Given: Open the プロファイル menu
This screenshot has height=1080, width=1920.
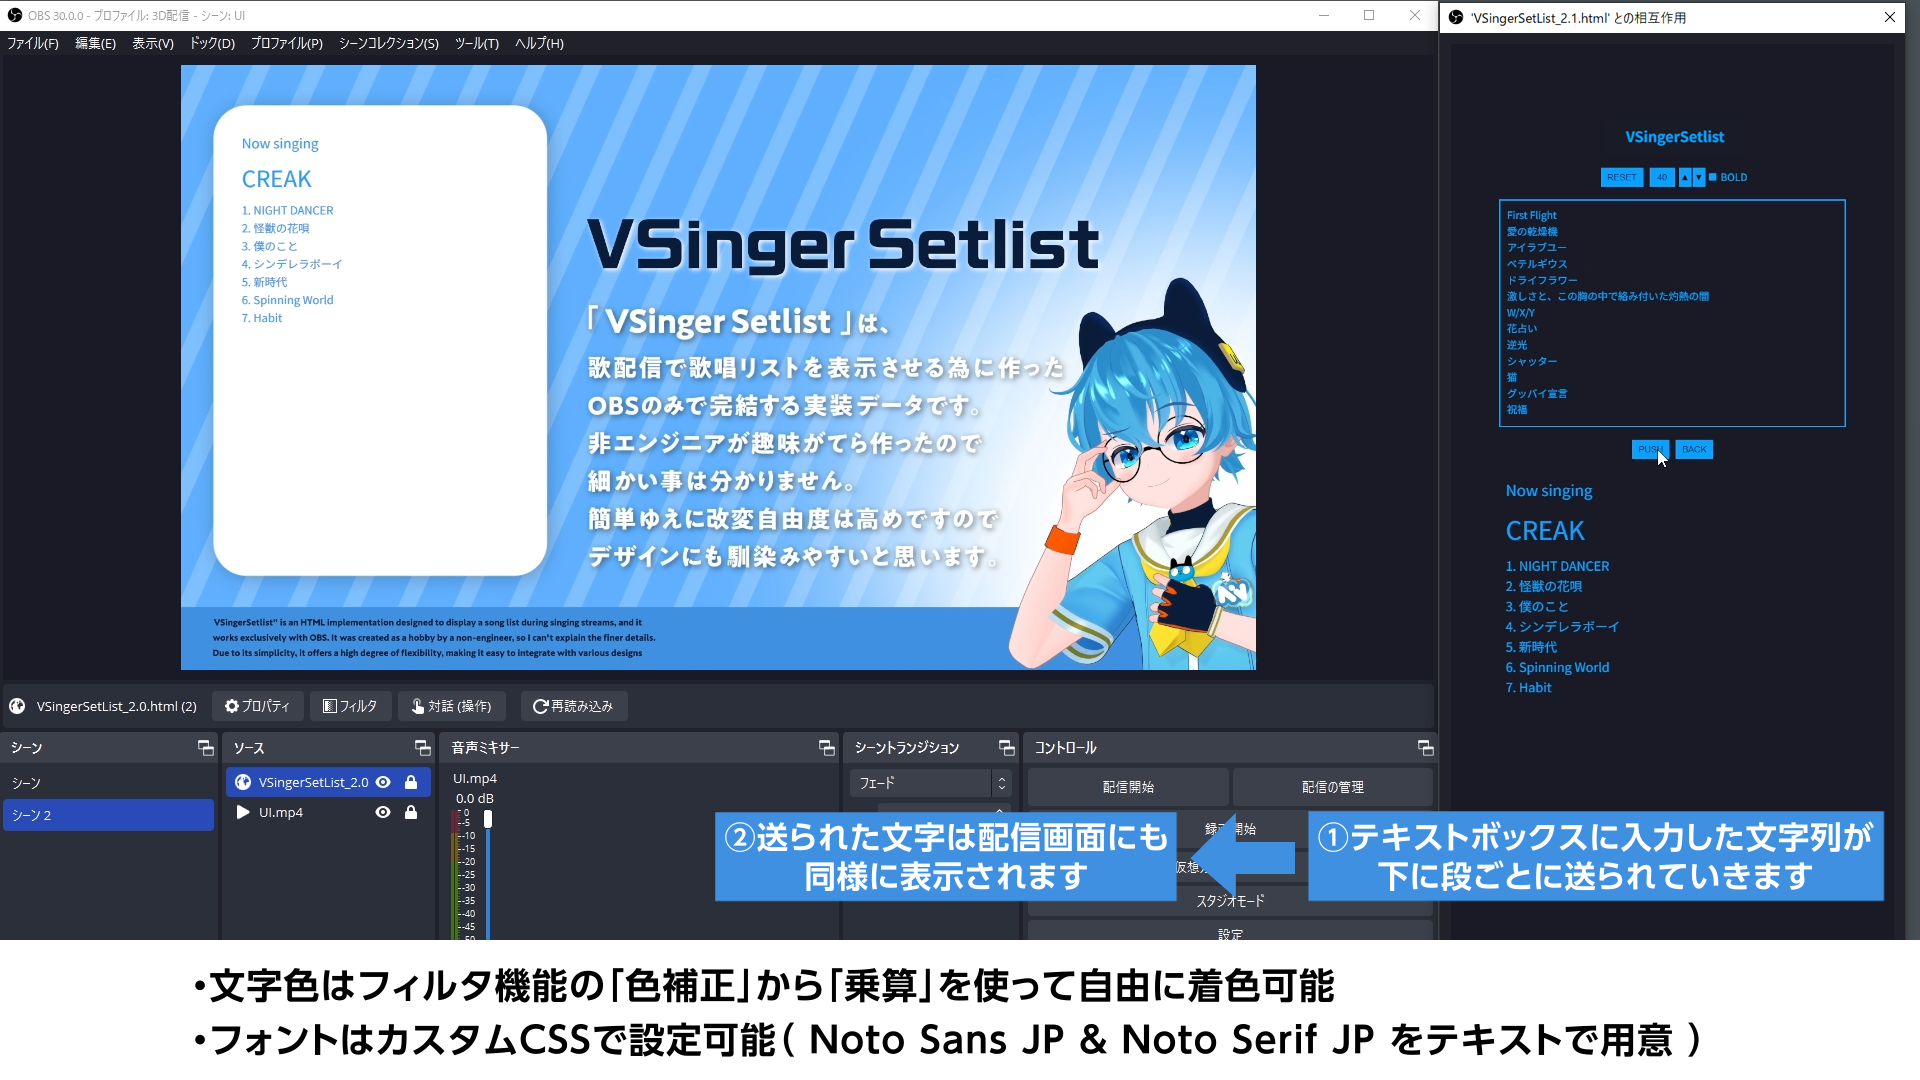Looking at the screenshot, I should 286,44.
